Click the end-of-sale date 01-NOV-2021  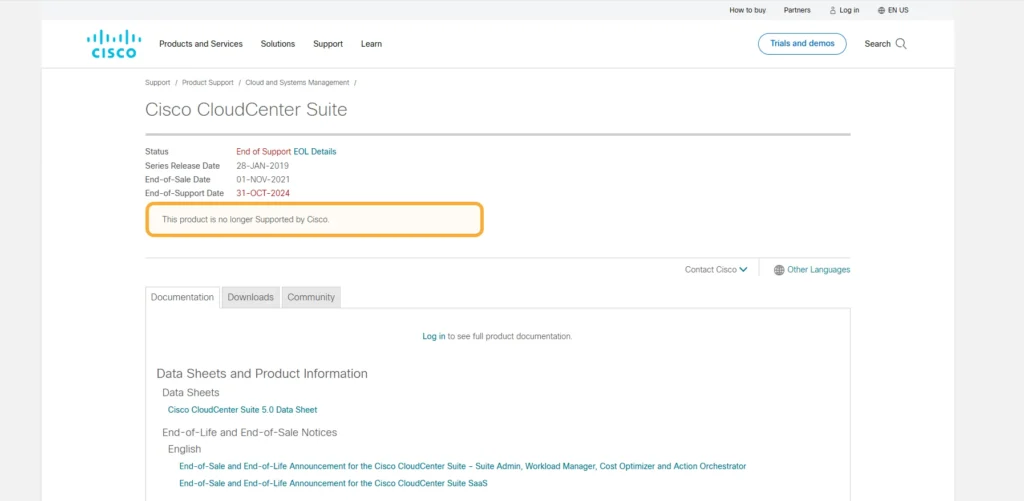(x=263, y=180)
